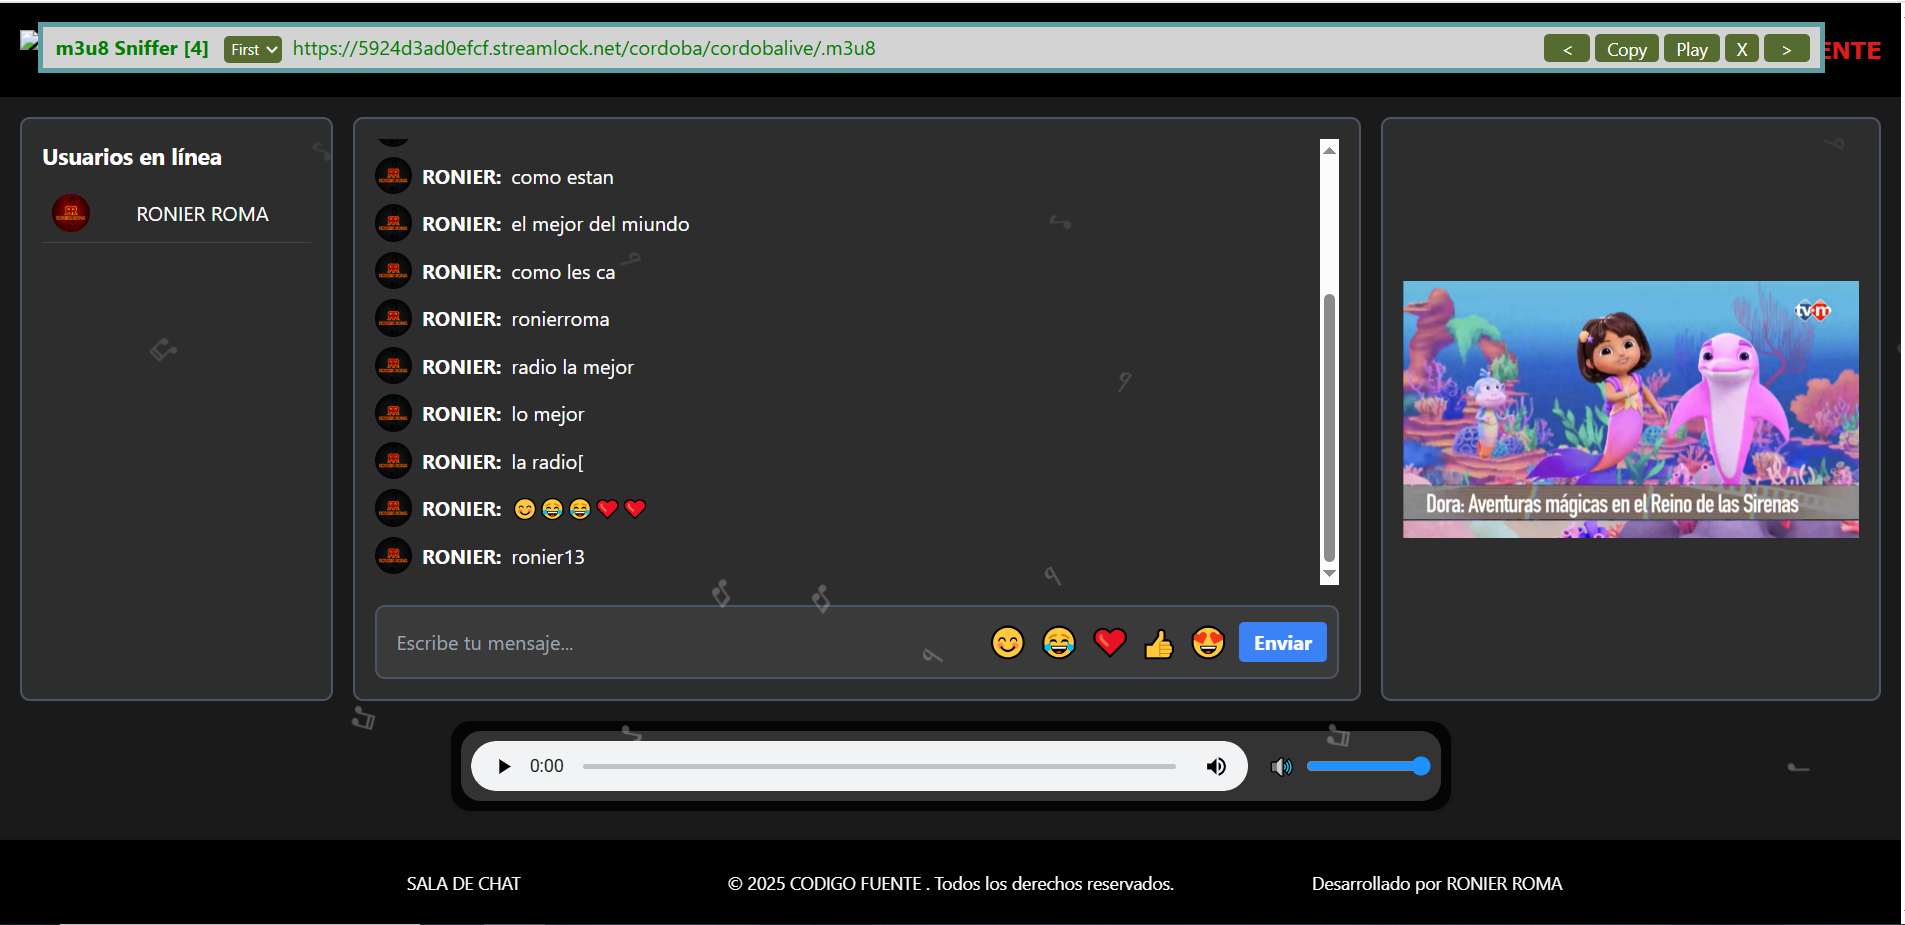Open the m3u8 Sniffer [4] menu label
Screen dimensions: 1905x925
point(132,47)
